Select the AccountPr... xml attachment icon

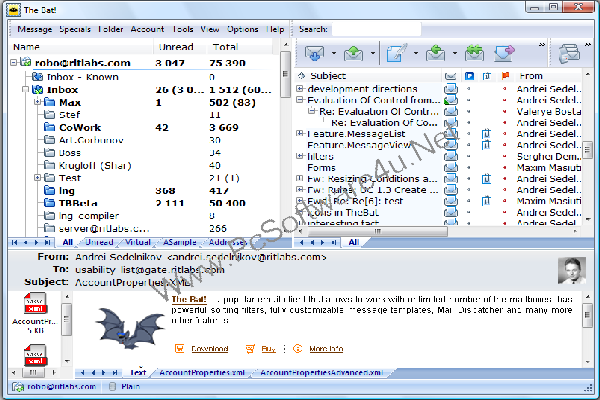[36, 304]
